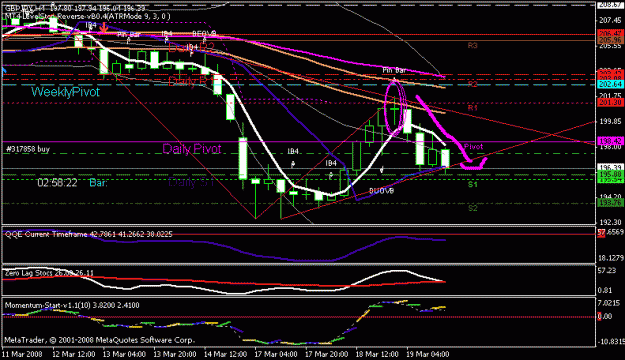Click the R2 pivot level label
This screenshot has width=625, height=360.
[472, 84]
